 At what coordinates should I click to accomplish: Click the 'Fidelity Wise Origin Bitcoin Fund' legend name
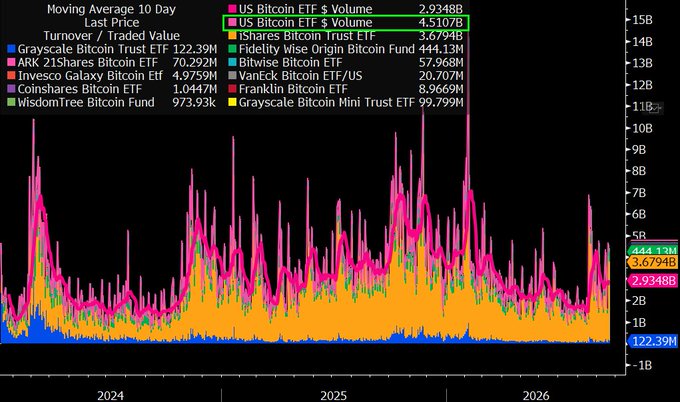[x=327, y=49]
